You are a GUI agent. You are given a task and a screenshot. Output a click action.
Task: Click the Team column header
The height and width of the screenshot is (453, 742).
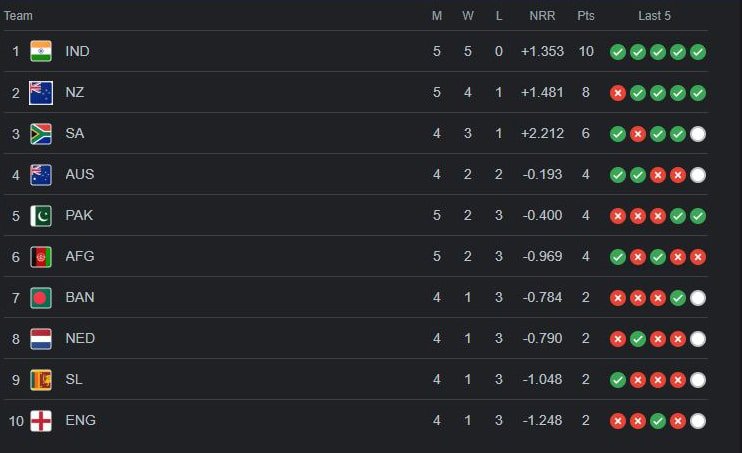tap(19, 16)
